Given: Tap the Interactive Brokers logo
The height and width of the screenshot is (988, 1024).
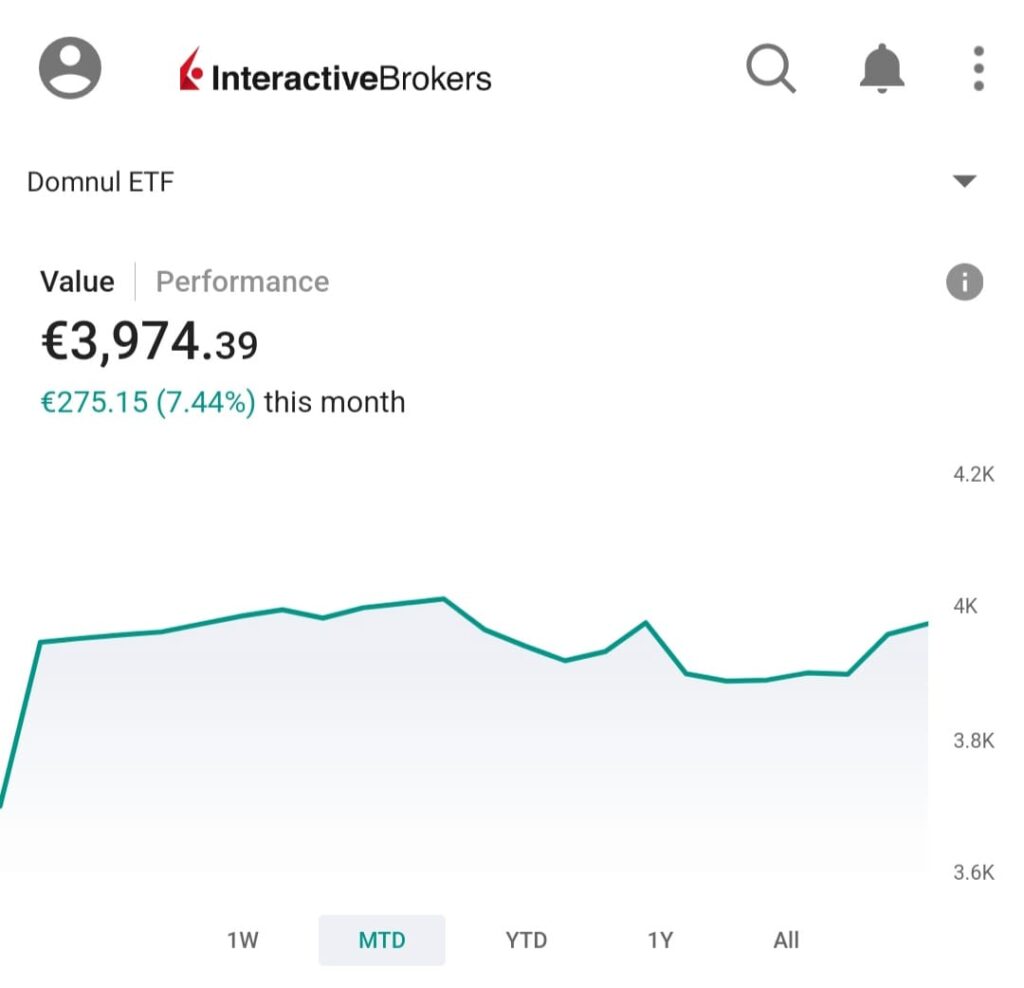Looking at the screenshot, I should 336,76.
